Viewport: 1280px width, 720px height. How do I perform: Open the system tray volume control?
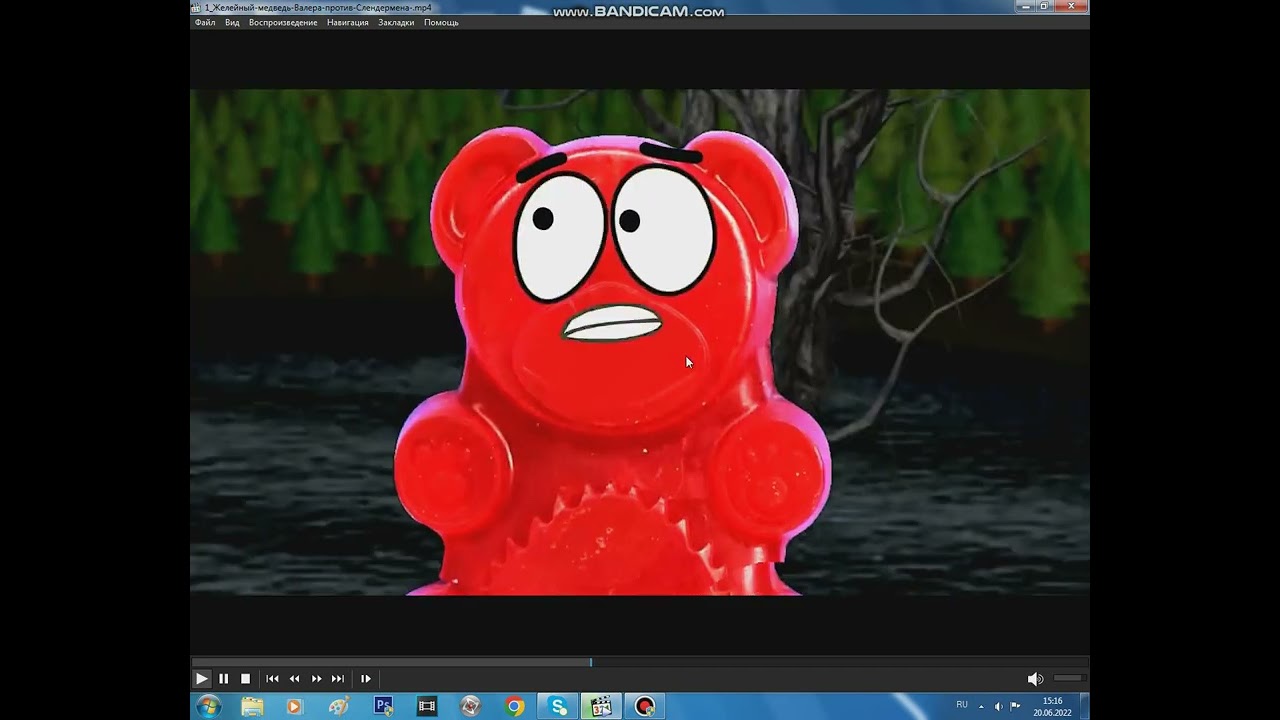pos(998,706)
